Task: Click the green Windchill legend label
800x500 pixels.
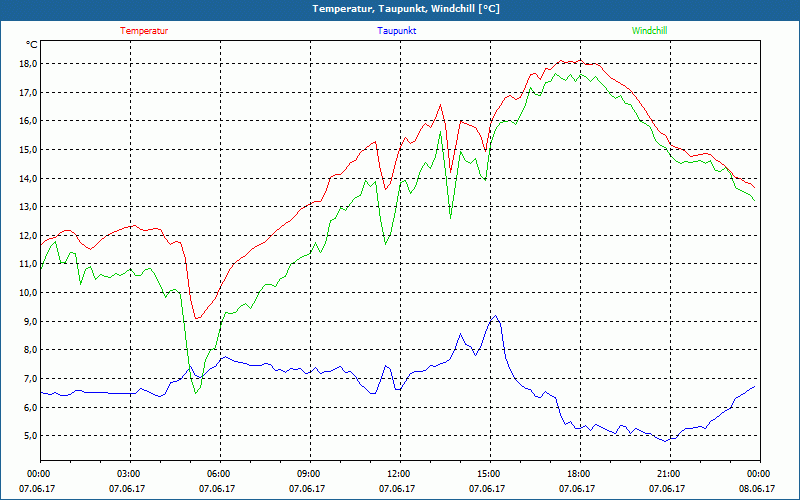Action: coord(649,31)
